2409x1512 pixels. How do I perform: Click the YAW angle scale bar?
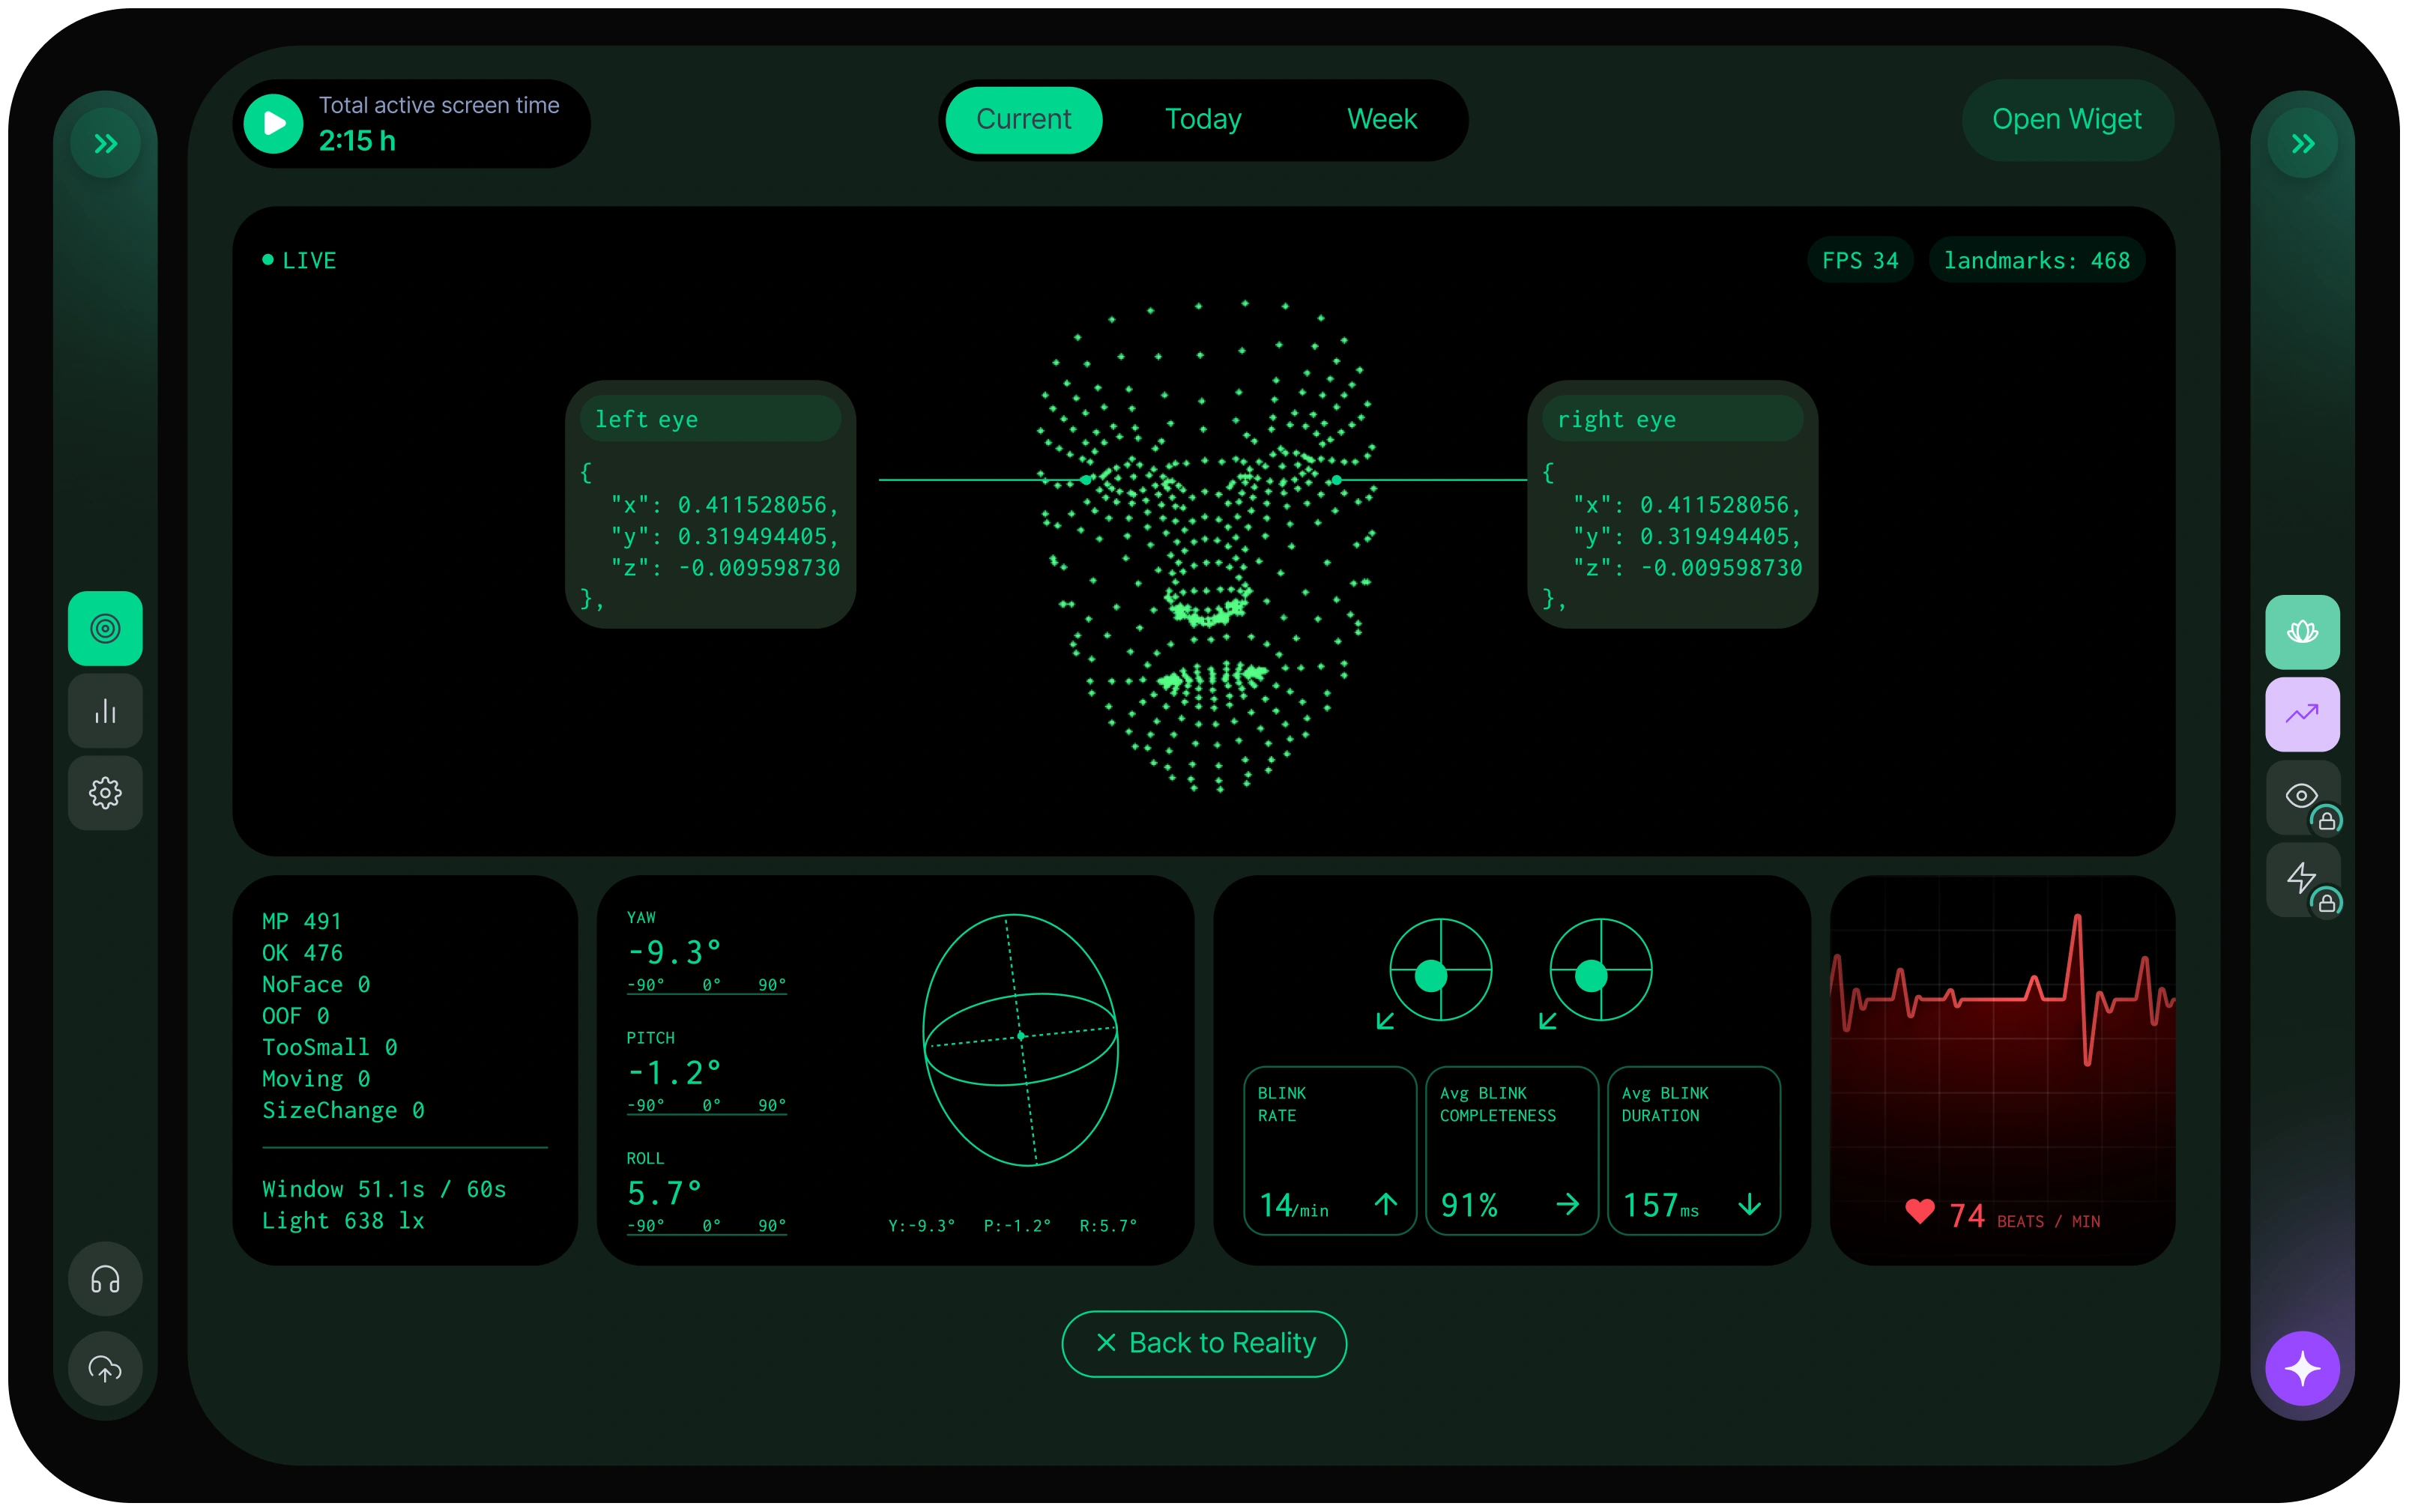coord(706,986)
